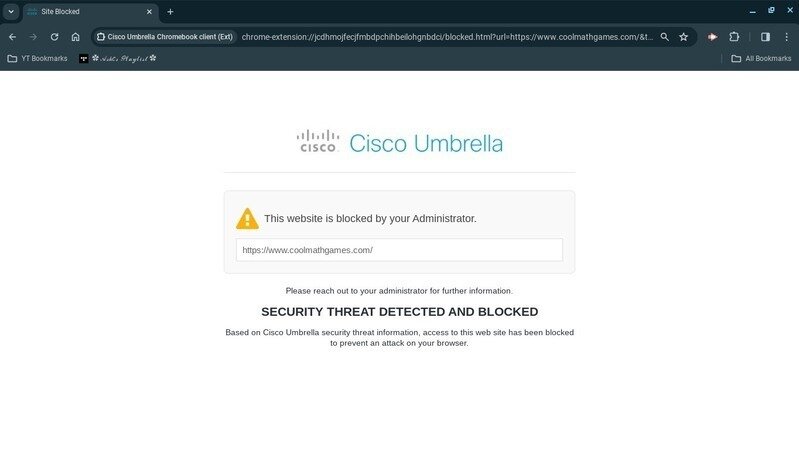
Task: Click the blocked coolmathgames URL field
Action: click(399, 250)
